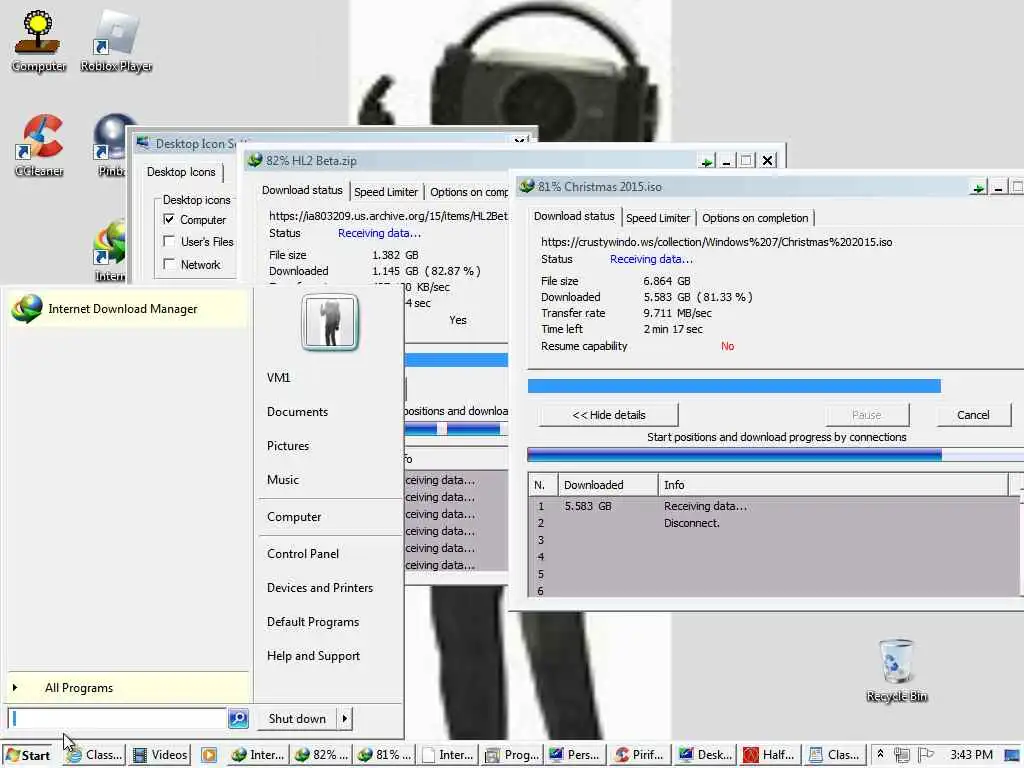The image size is (1024, 768).
Task: Switch to the 82% download taskbar button
Action: (323, 755)
